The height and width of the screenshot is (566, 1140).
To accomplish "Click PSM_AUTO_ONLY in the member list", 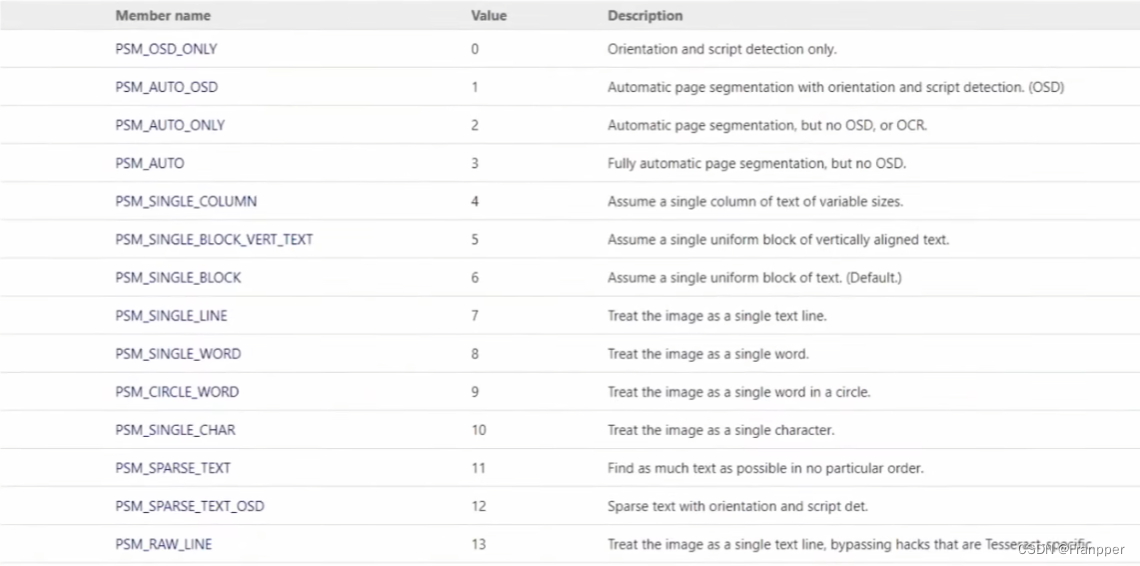I will point(169,125).
